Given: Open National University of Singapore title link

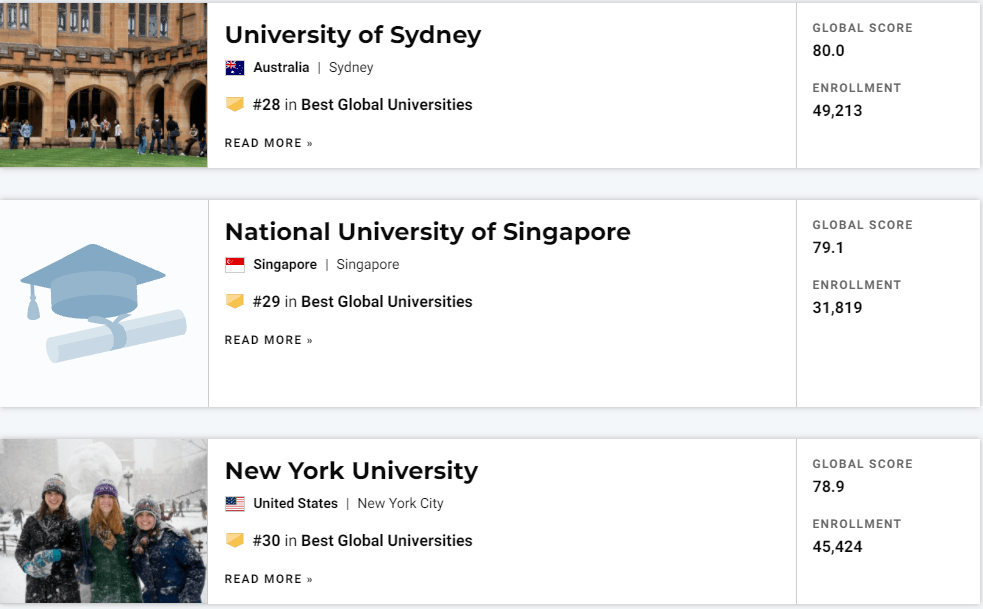Looking at the screenshot, I should [428, 232].
